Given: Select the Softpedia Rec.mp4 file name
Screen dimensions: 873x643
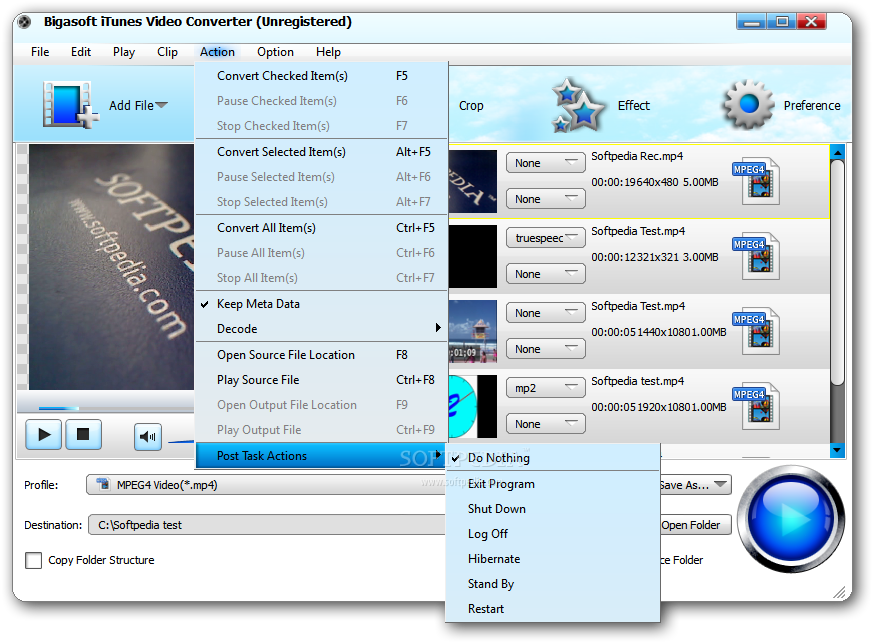Looking at the screenshot, I should [637, 156].
